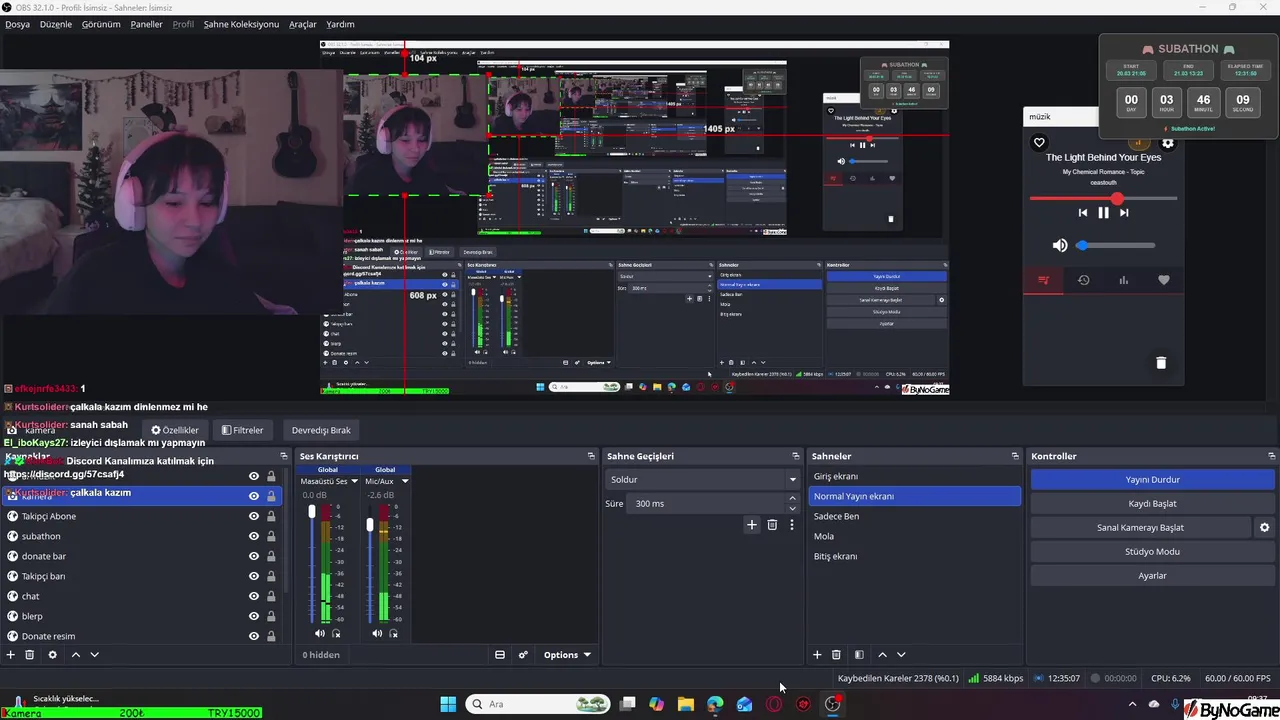This screenshot has height=720, width=1280.
Task: Move scene up in Sahneler
Action: coord(882,655)
